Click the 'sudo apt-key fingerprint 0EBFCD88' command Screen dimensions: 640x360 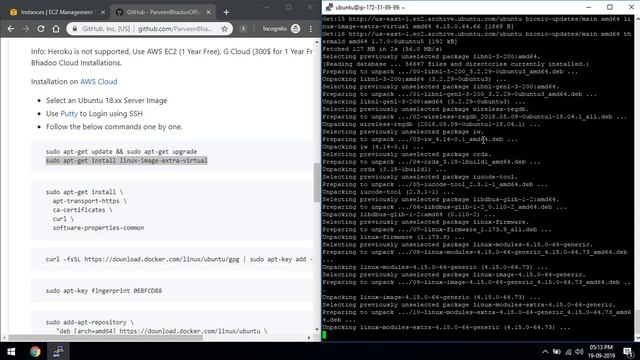[x=104, y=291]
